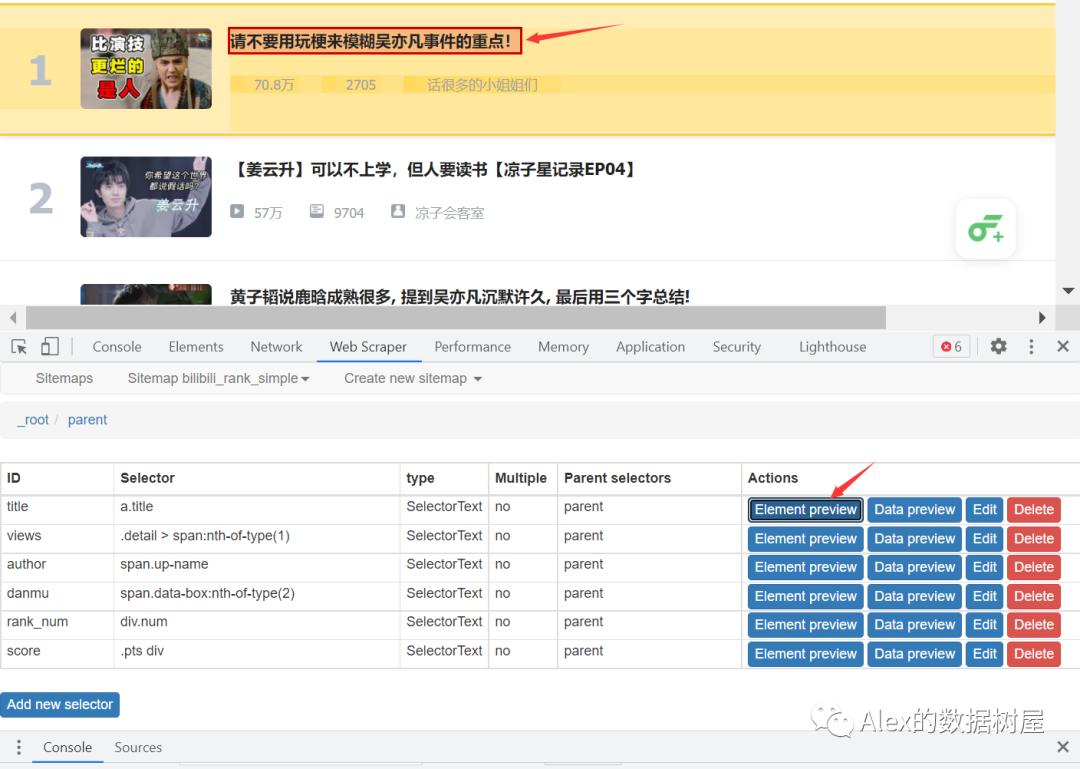The width and height of the screenshot is (1080, 769).
Task: Open the console drawer three-dot menu
Action: [18, 748]
